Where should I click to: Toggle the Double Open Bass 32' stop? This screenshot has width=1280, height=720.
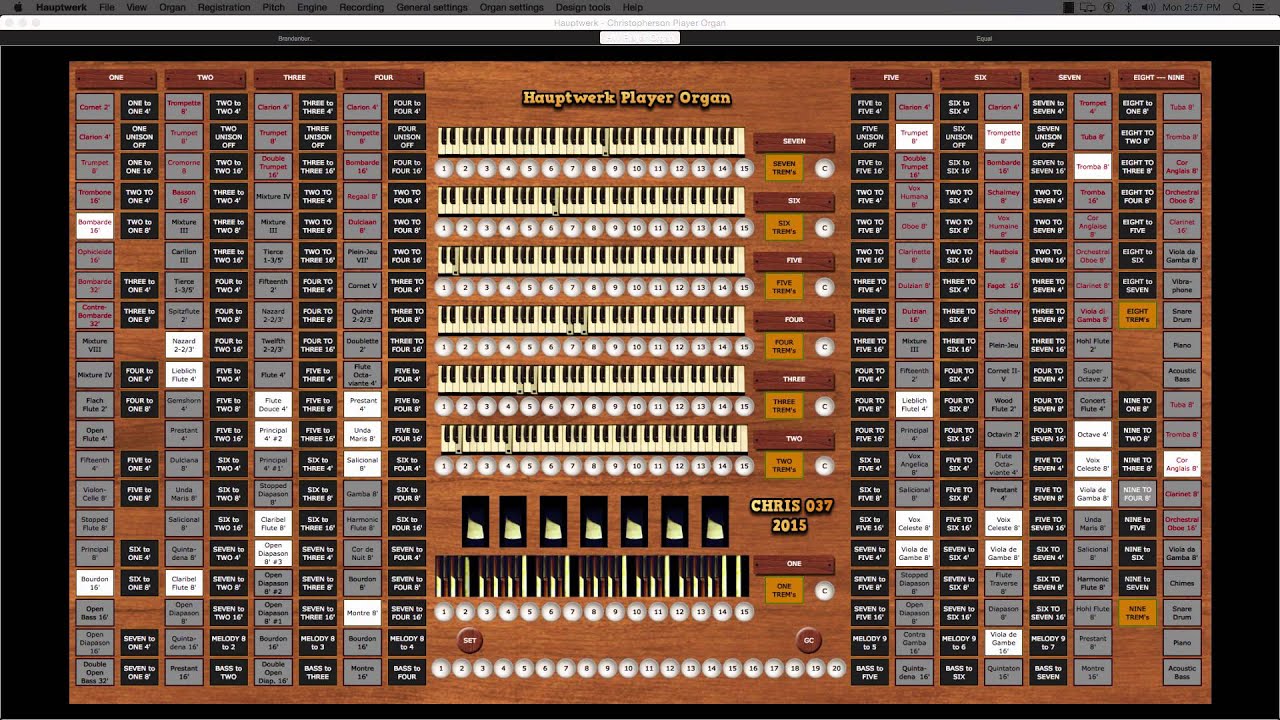(95, 672)
